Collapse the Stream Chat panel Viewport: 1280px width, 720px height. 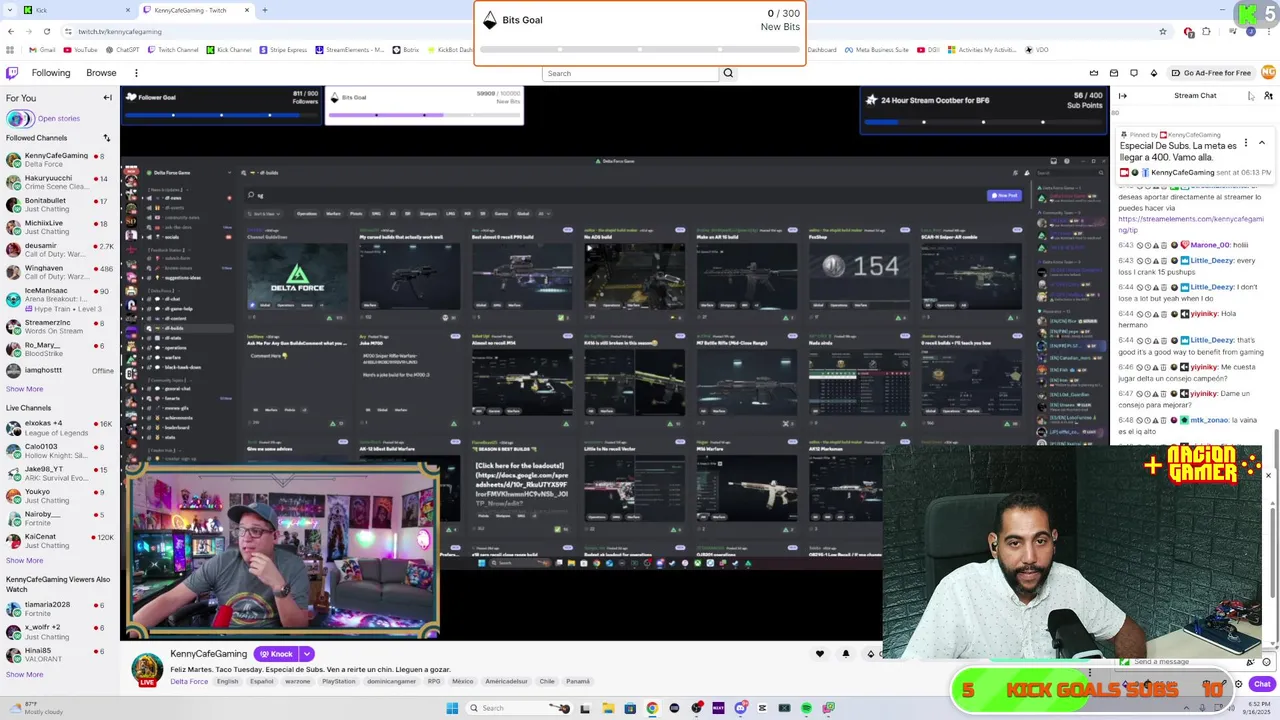point(1122,96)
